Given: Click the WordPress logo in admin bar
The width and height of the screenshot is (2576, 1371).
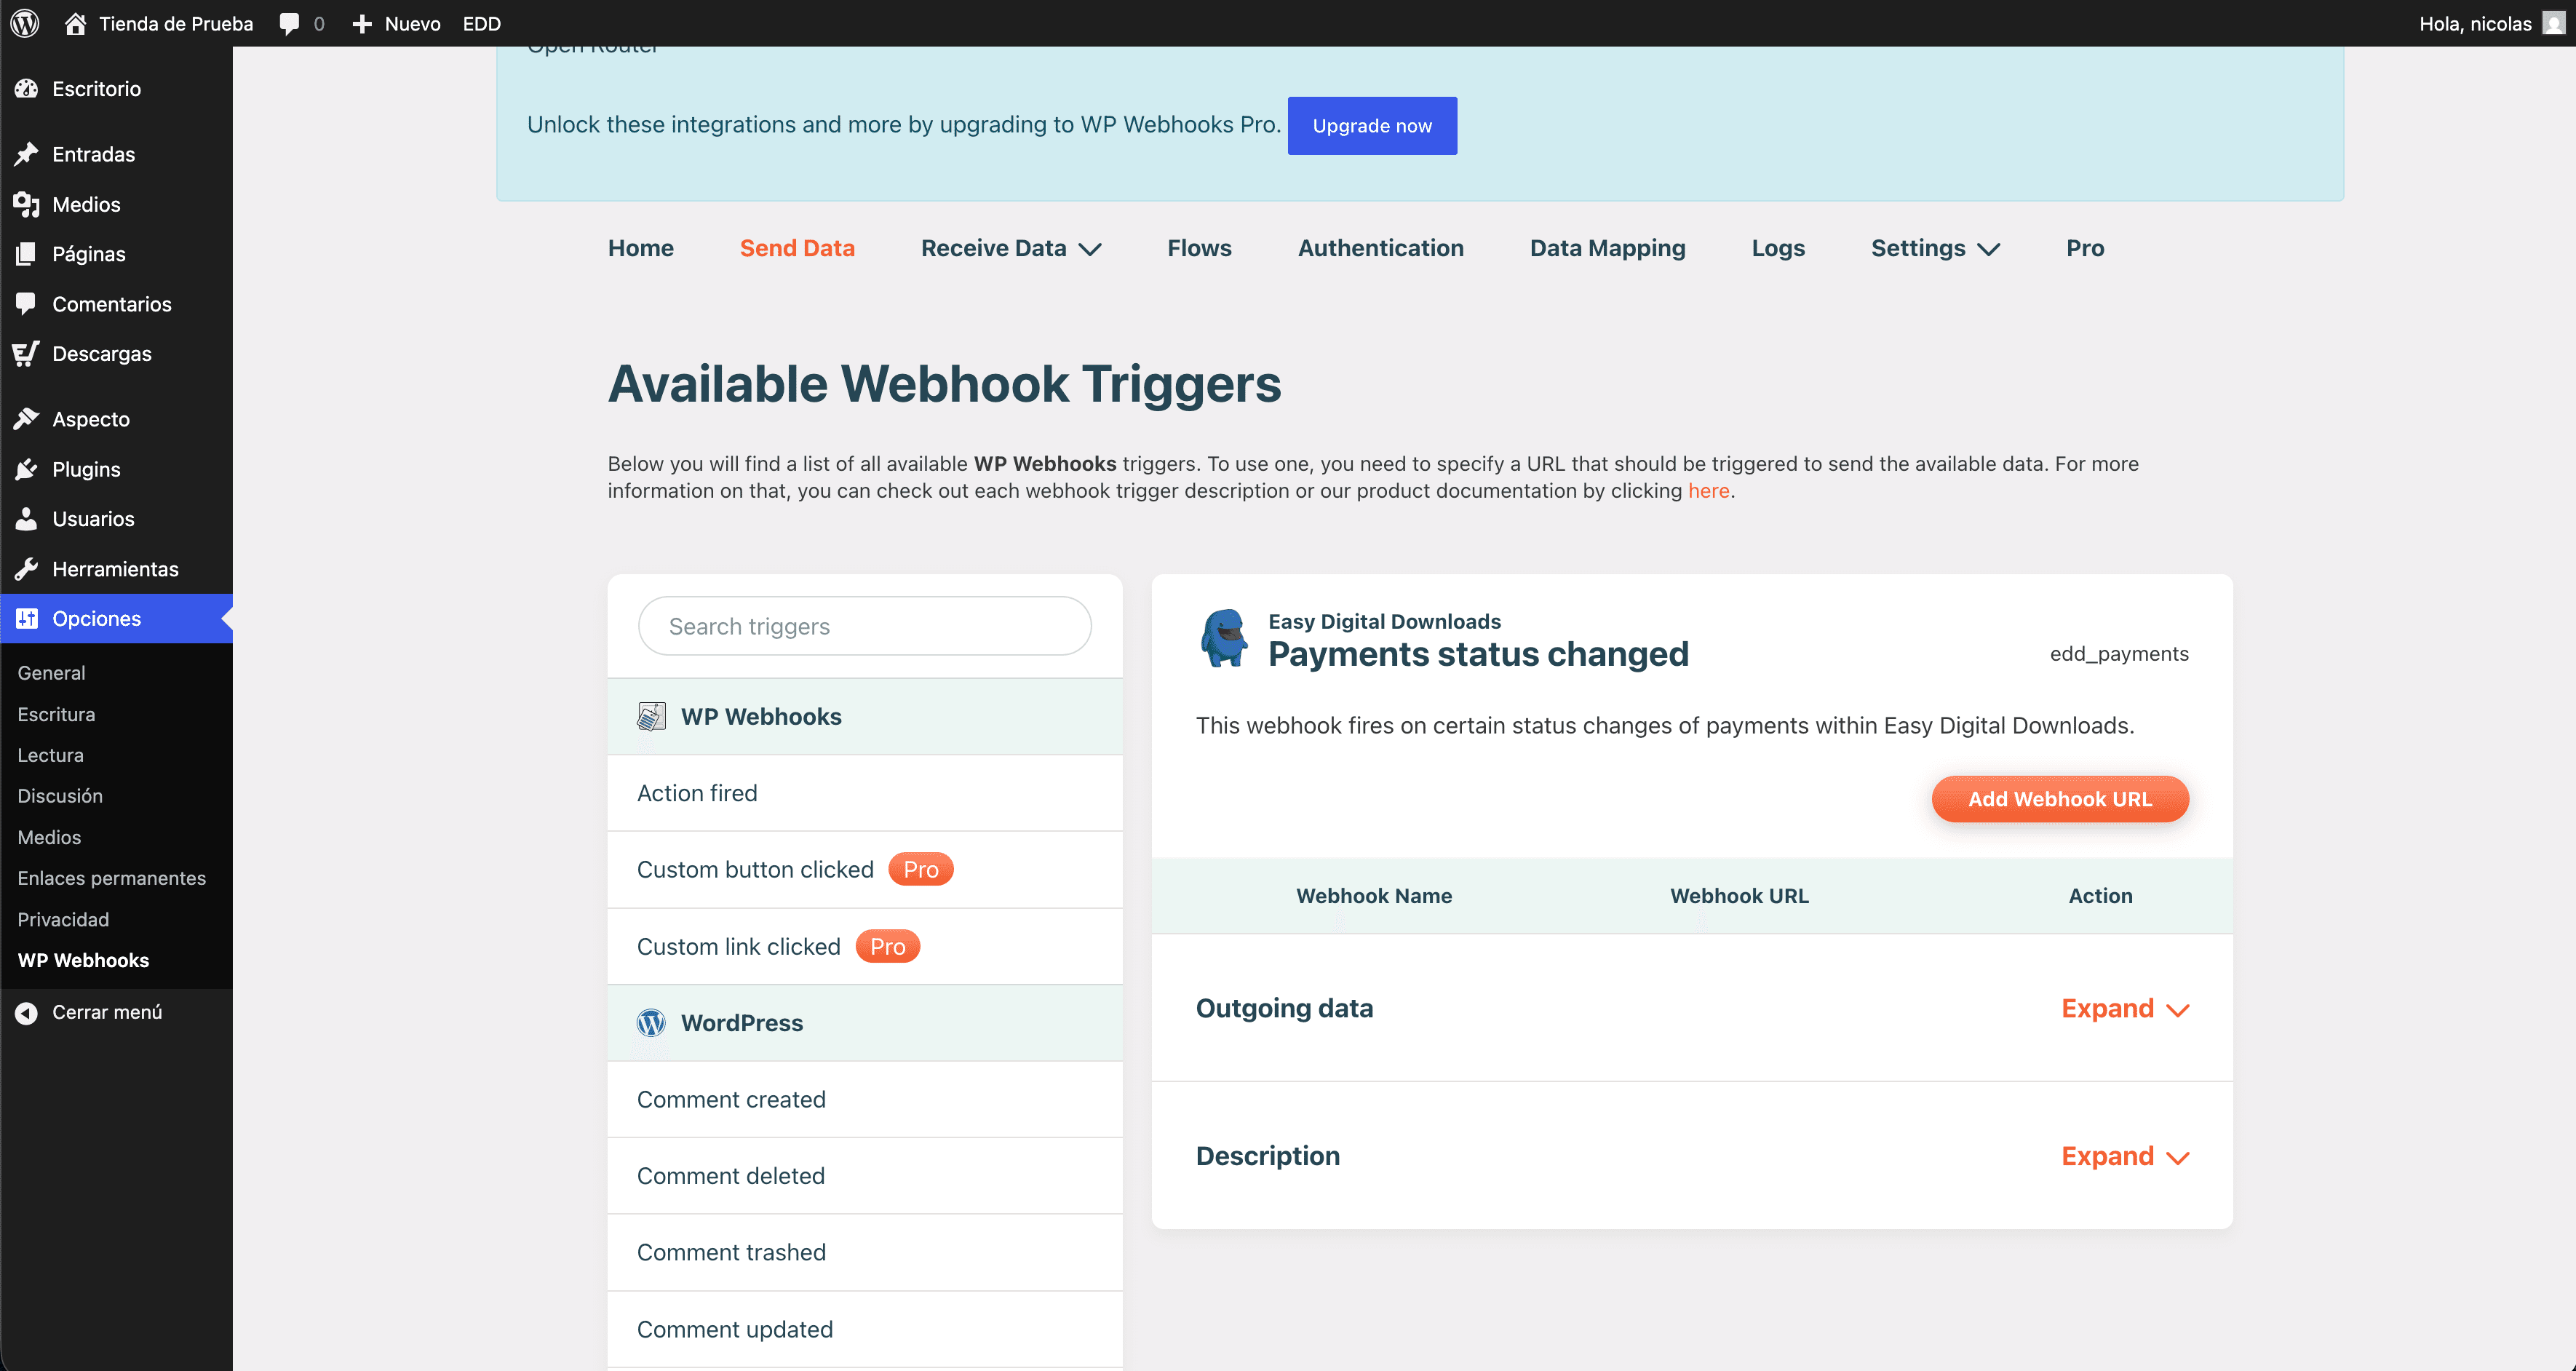Looking at the screenshot, I should click(x=25, y=23).
